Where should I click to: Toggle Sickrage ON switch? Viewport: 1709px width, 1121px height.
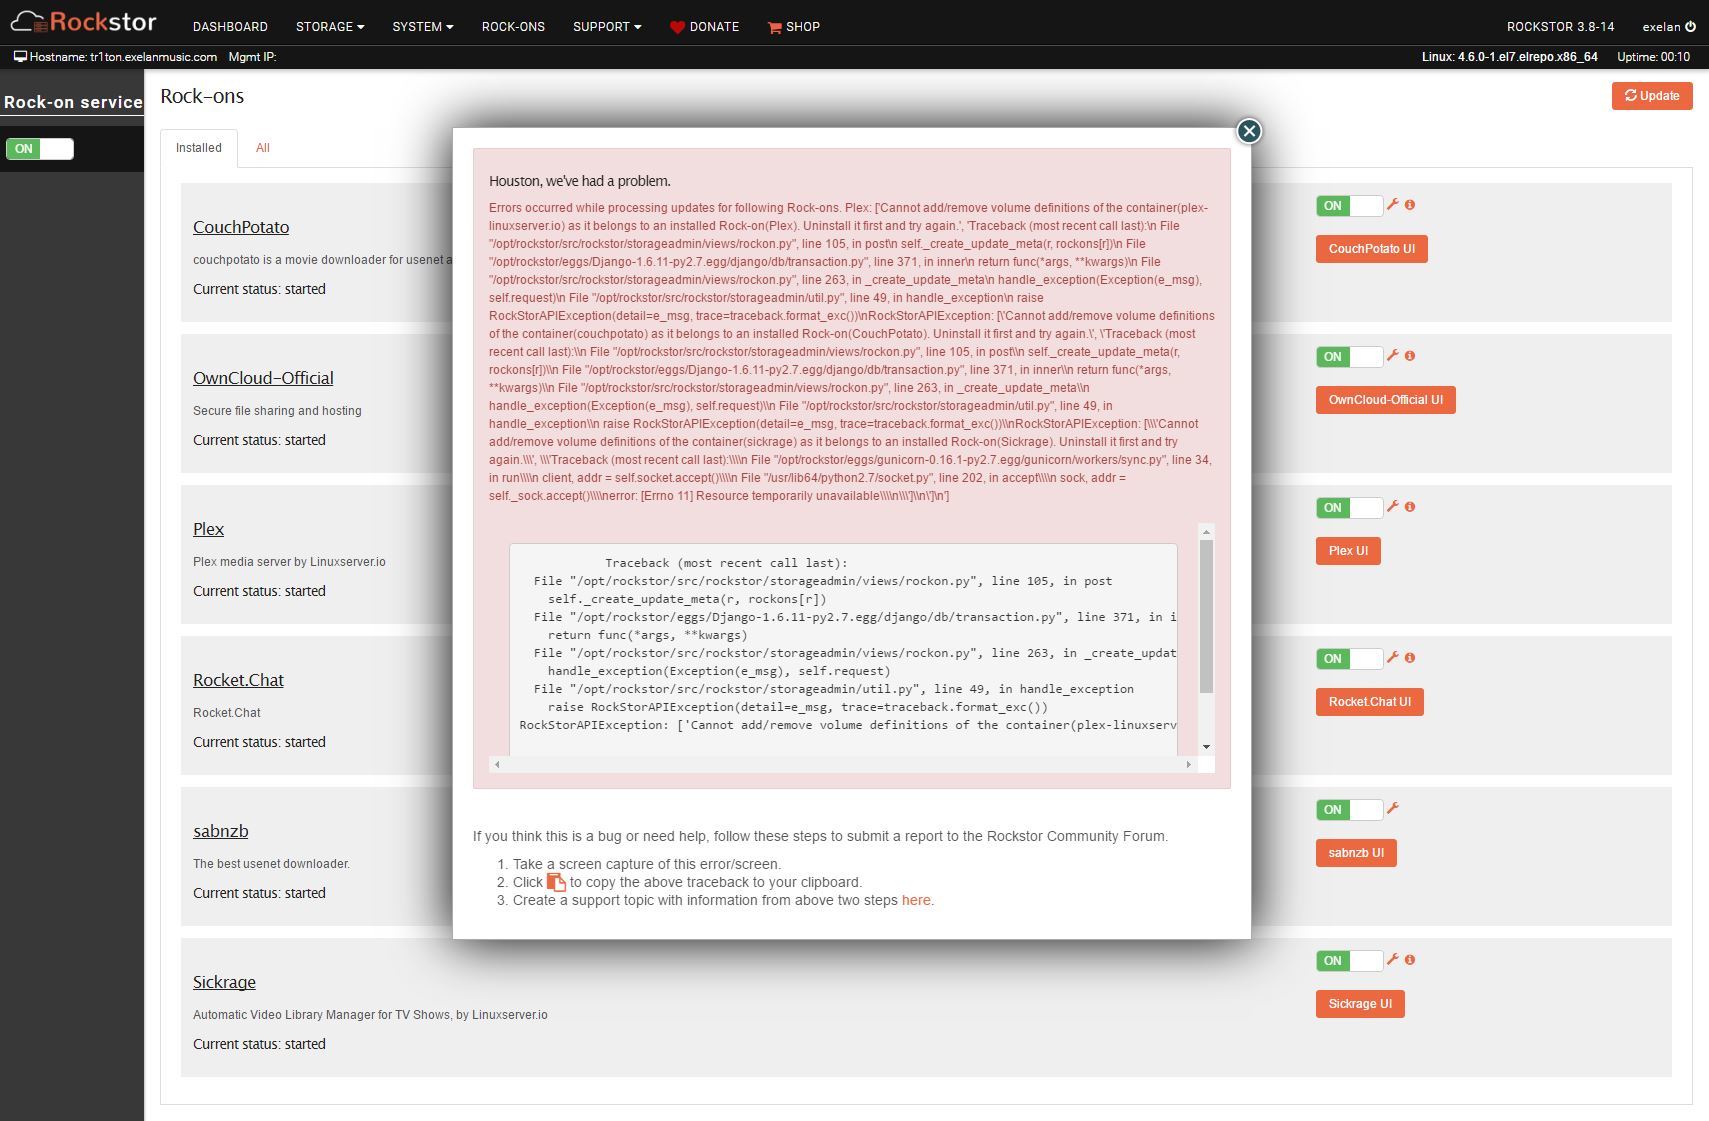pyautogui.click(x=1350, y=961)
